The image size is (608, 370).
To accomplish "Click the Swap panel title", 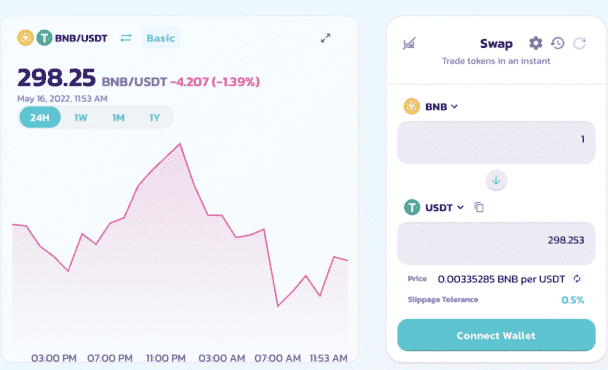I will tap(496, 43).
